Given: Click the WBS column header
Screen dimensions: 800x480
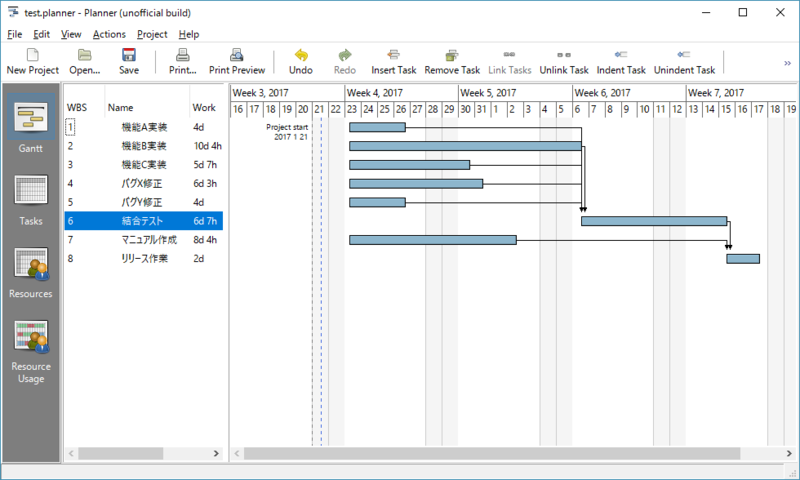Looking at the screenshot, I should click(x=77, y=108).
